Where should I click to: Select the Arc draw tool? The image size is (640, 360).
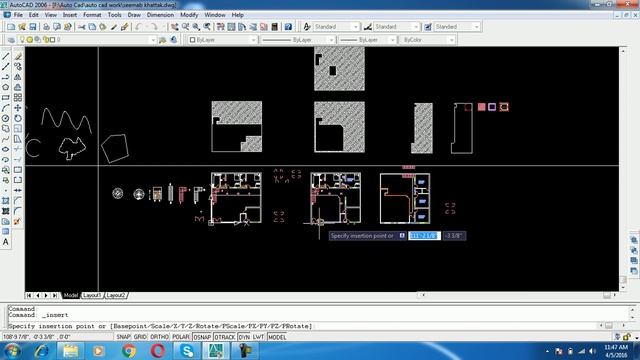6,108
